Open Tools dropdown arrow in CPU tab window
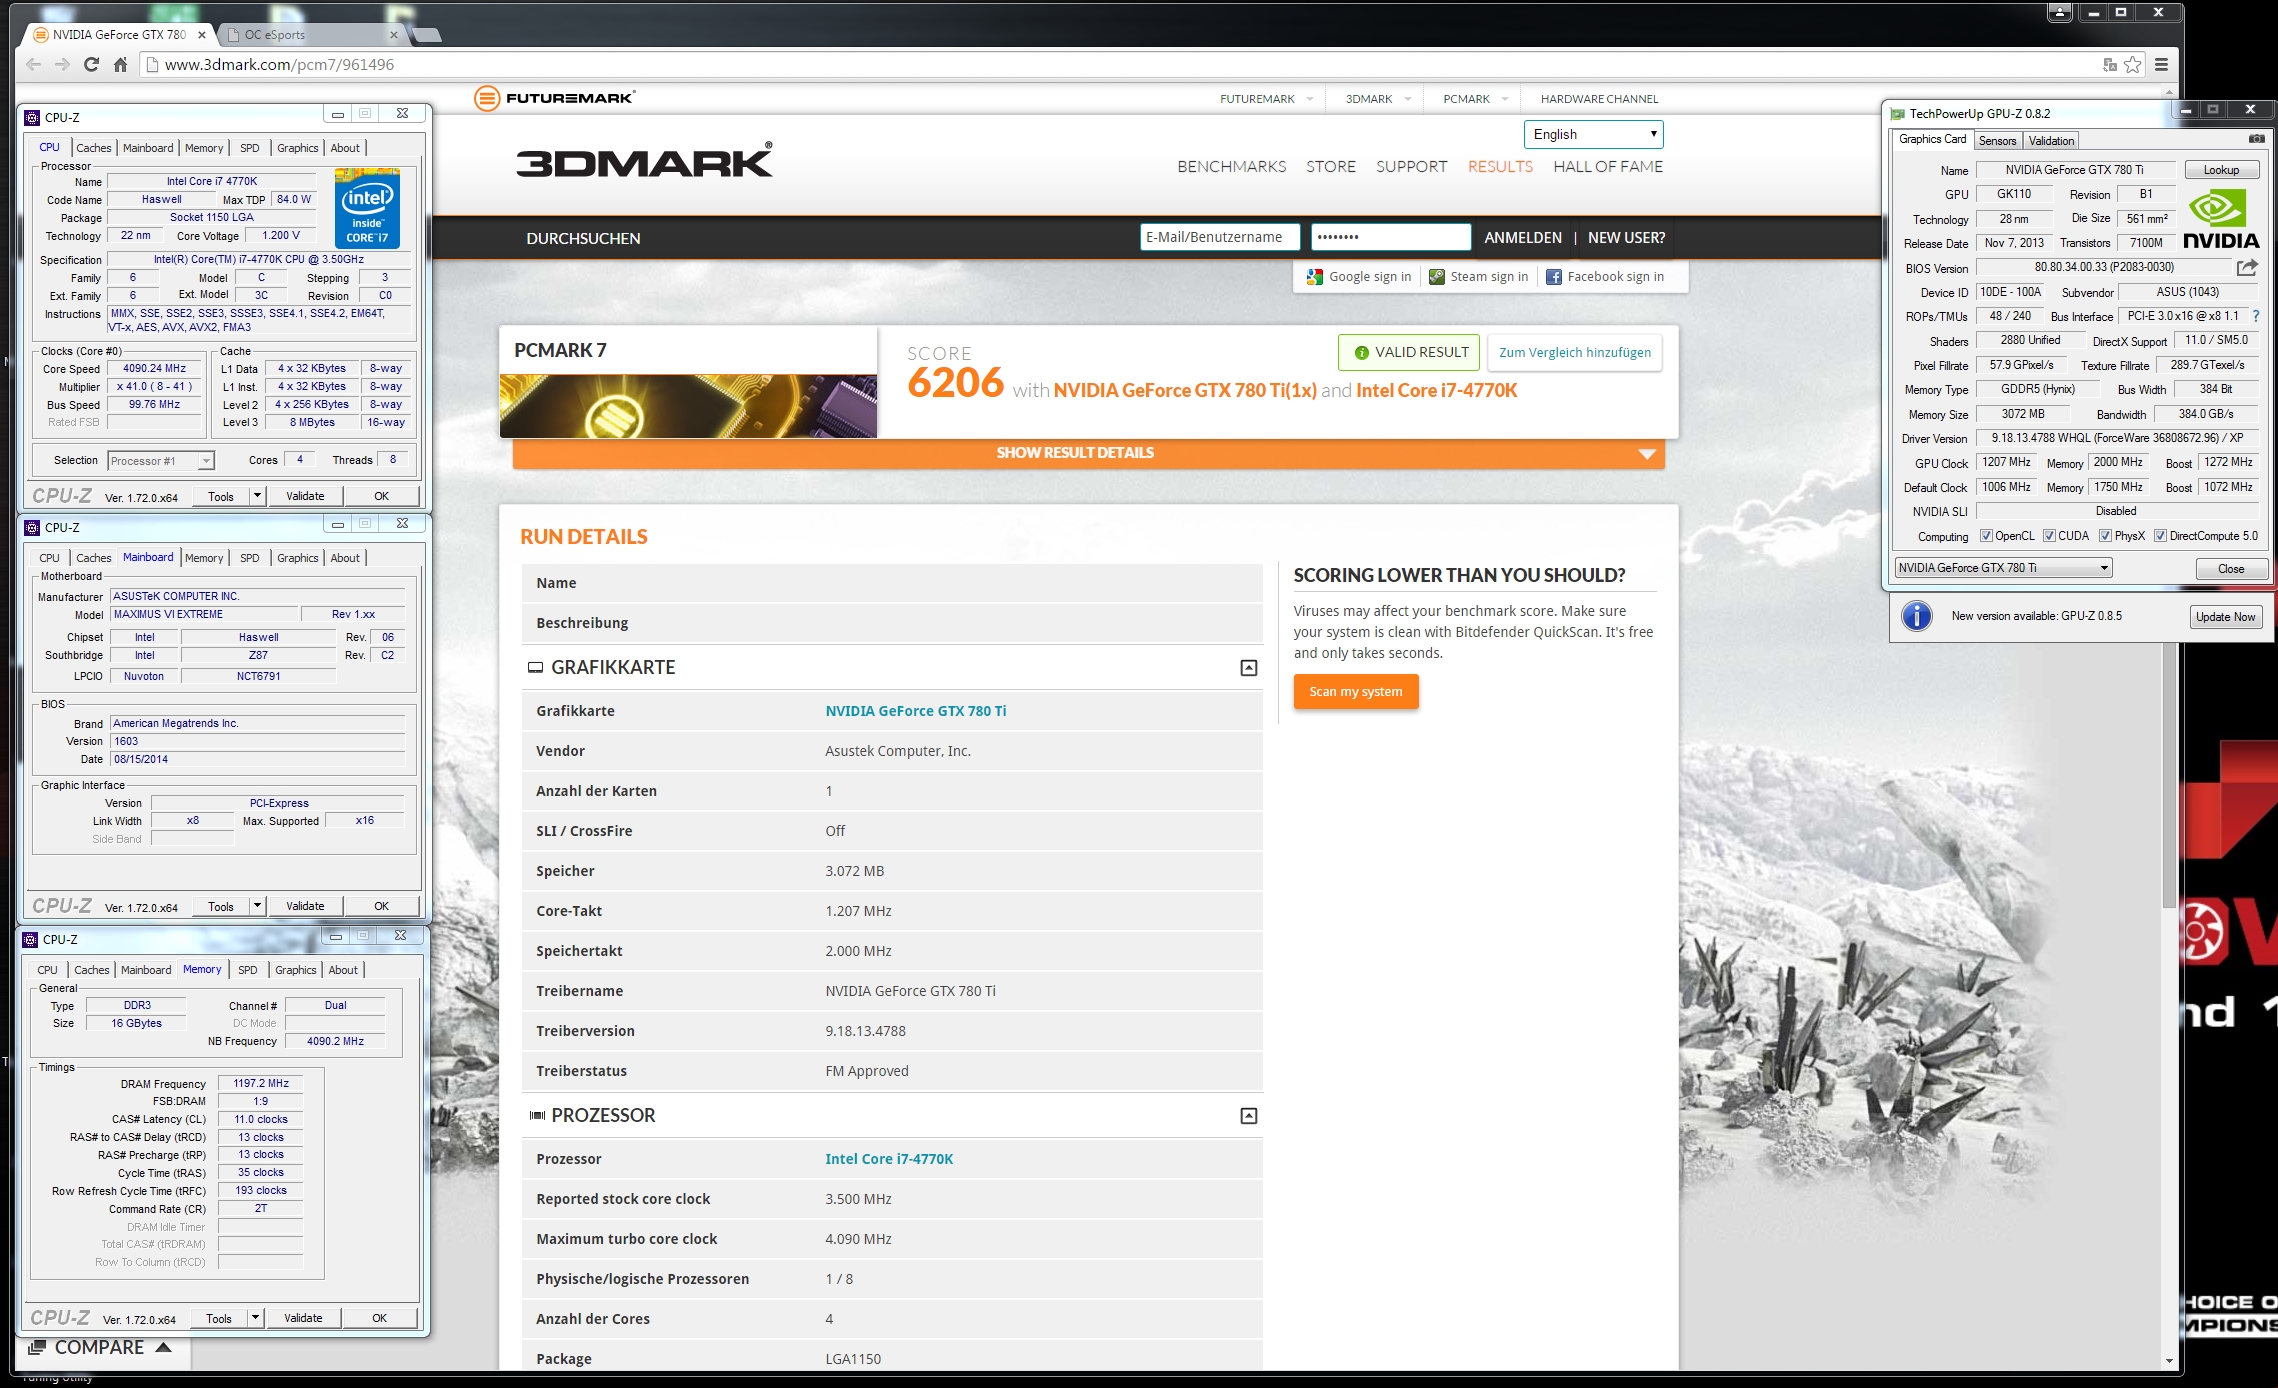The height and width of the screenshot is (1388, 2278). (x=257, y=496)
